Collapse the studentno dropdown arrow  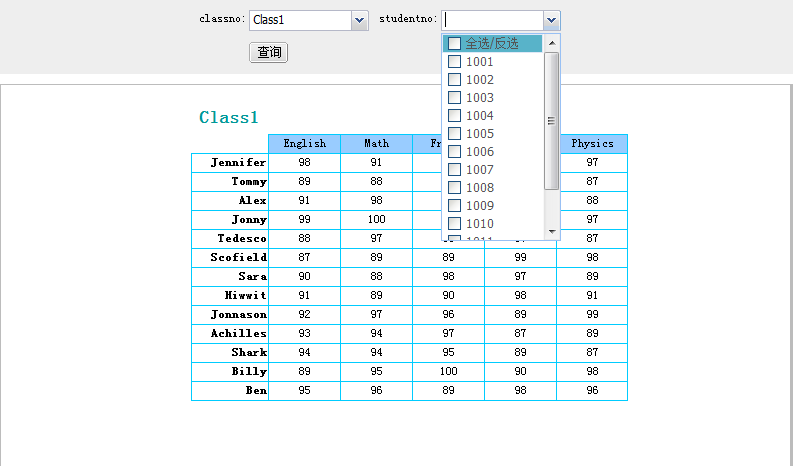point(551,20)
